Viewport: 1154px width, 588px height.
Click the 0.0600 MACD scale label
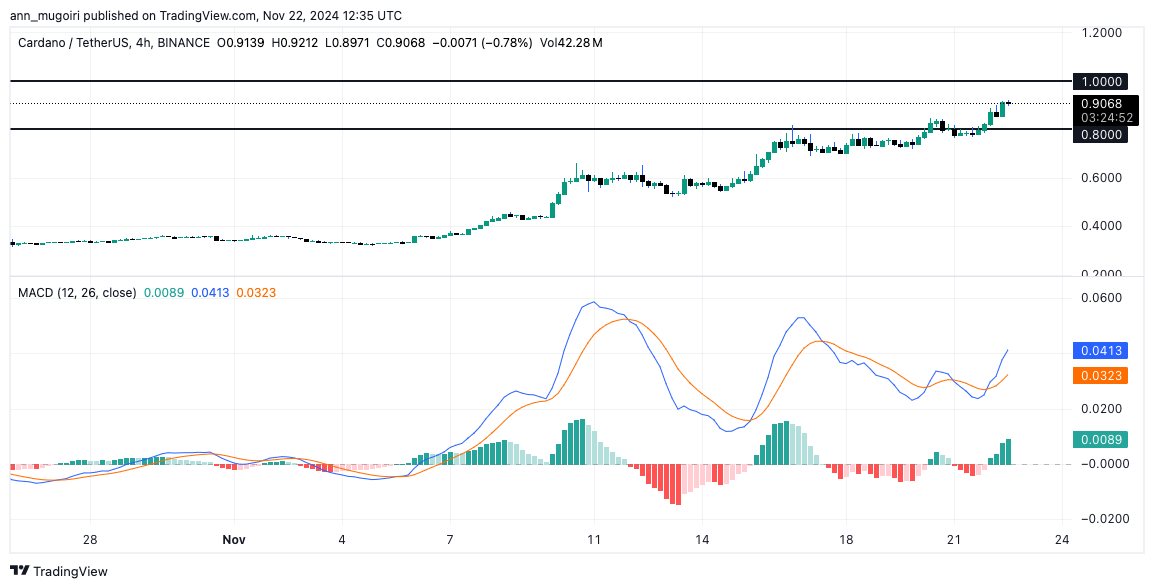coord(1101,298)
